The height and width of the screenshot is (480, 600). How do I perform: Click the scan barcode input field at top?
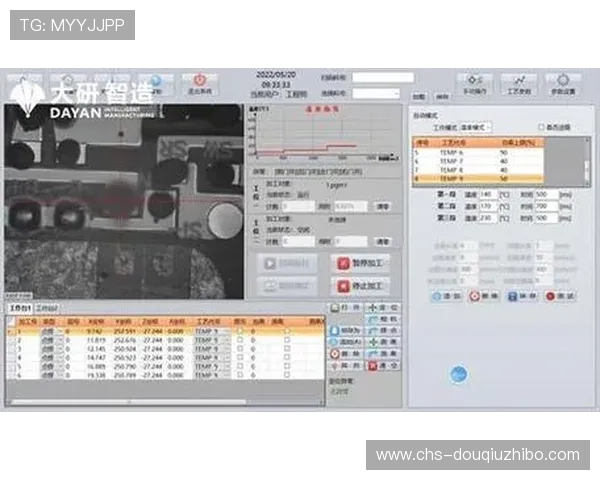(383, 78)
